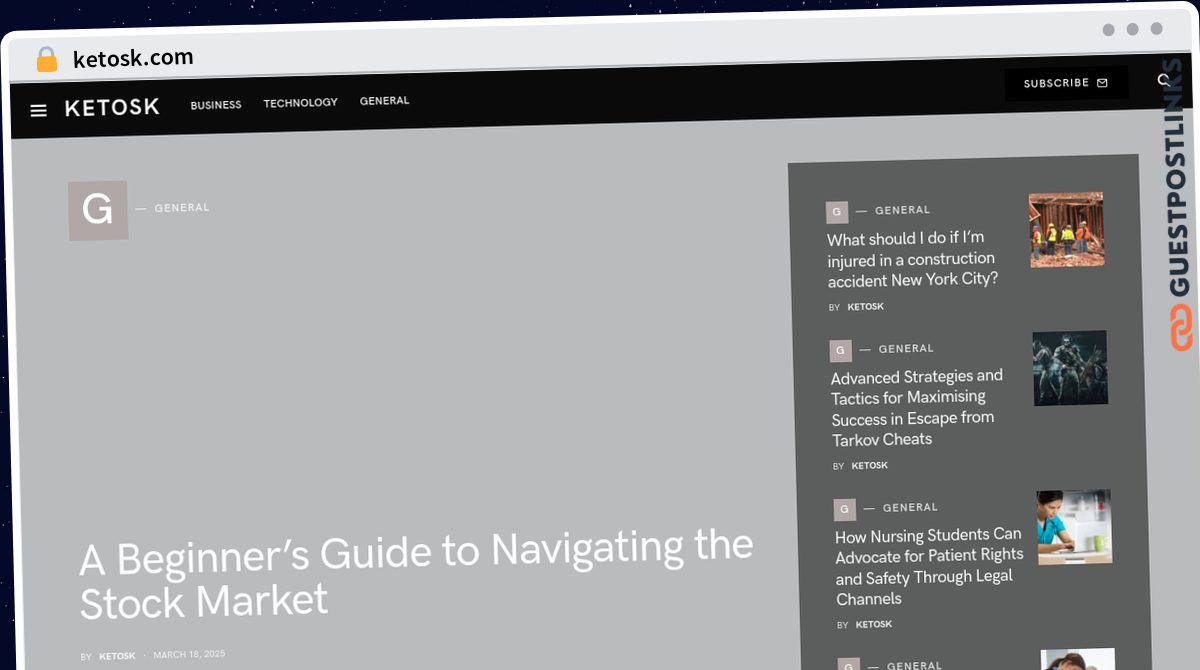Open Escape from Tarkov Cheats article
Image resolution: width=1200 pixels, height=670 pixels.
918,408
